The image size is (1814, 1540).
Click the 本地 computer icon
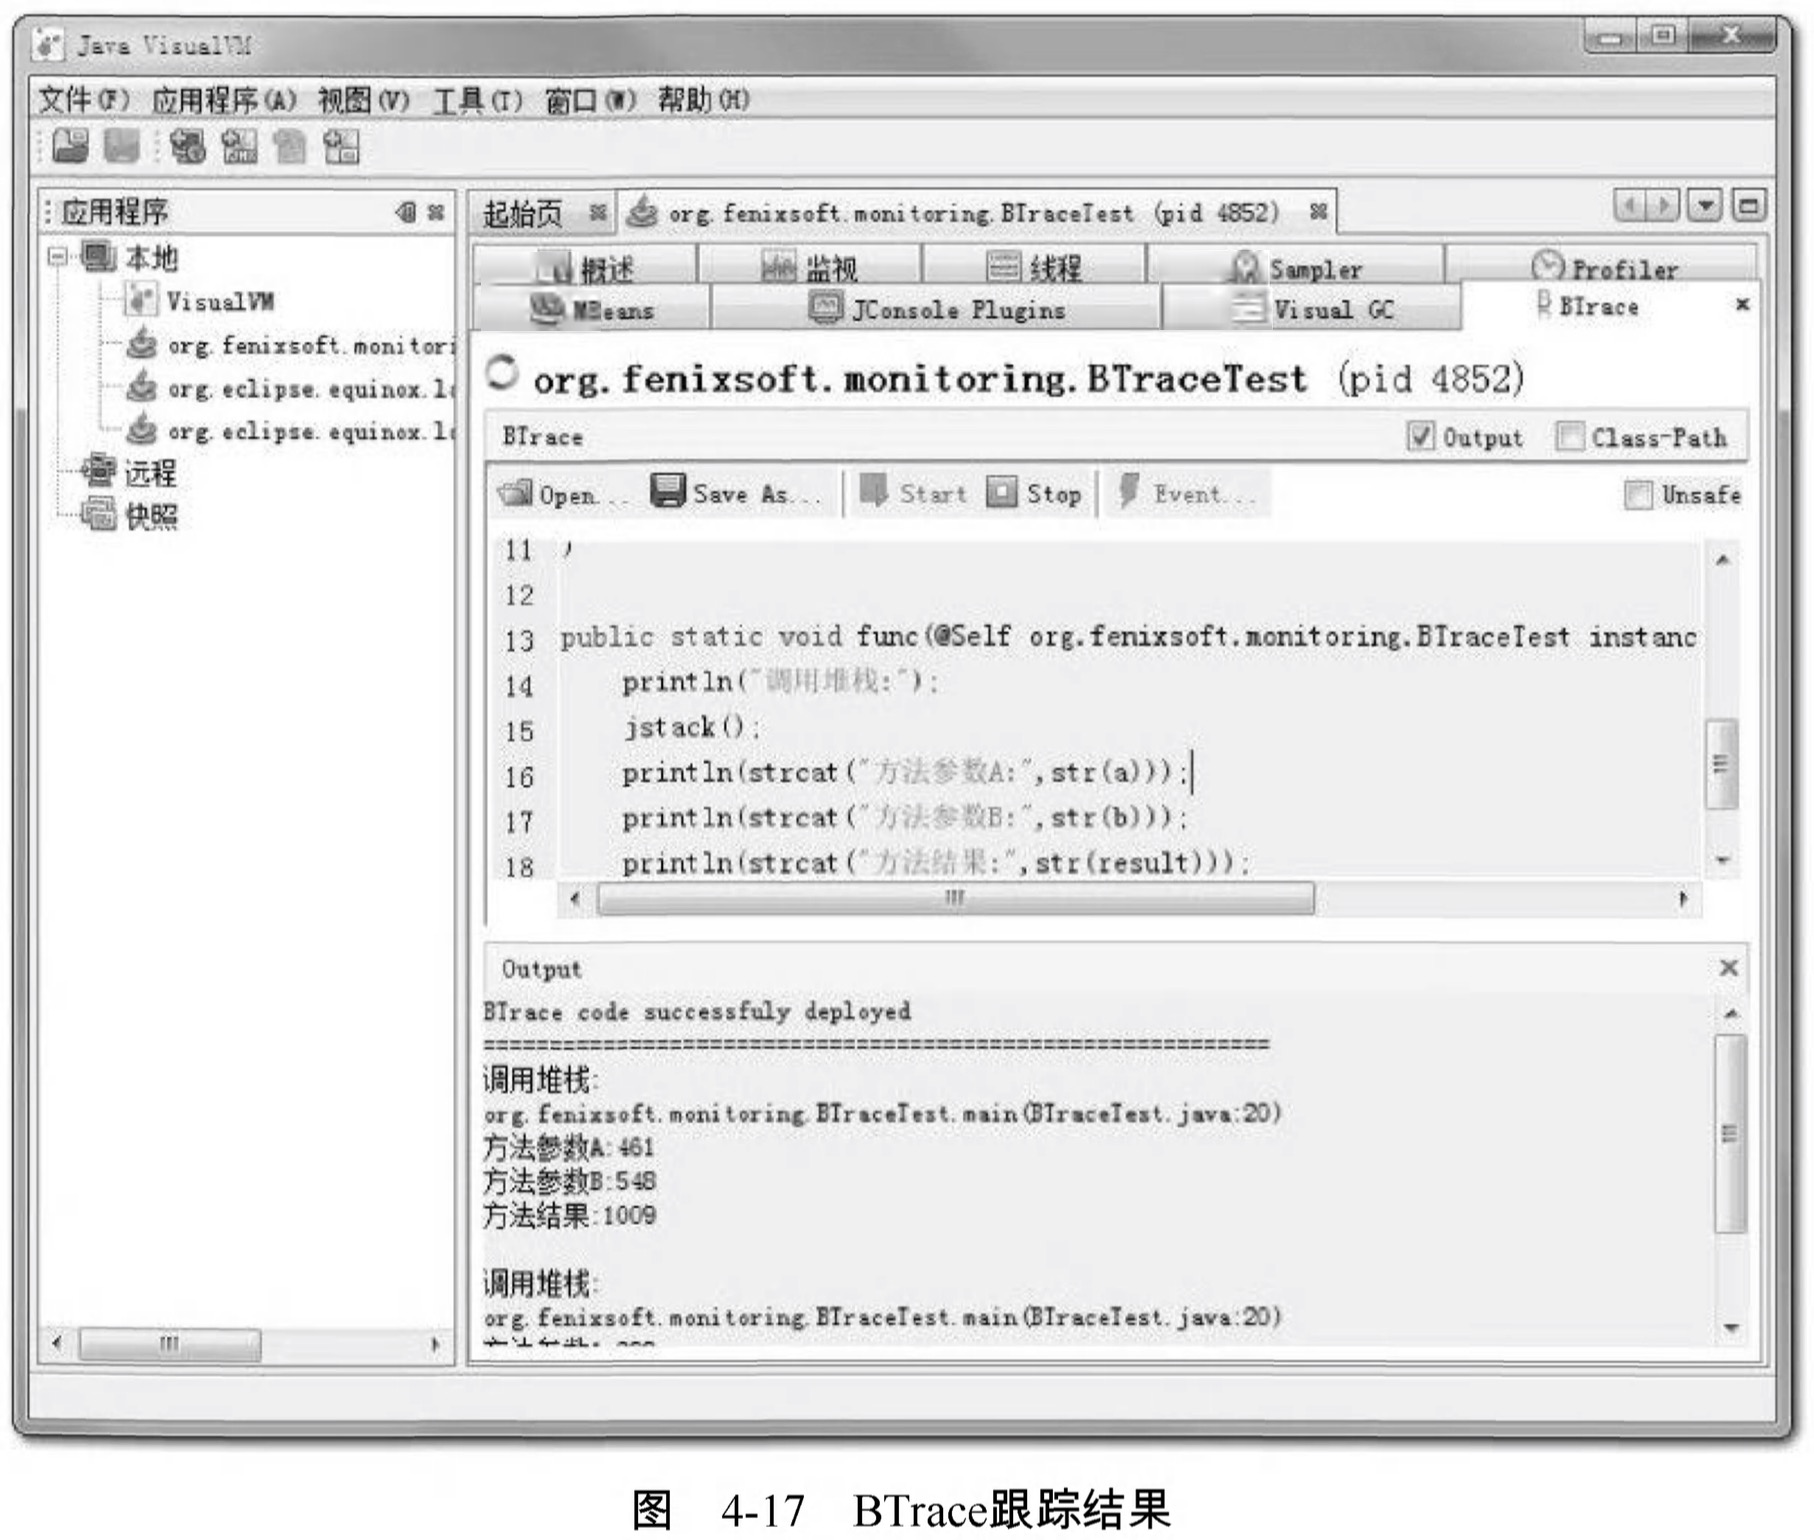[x=98, y=257]
